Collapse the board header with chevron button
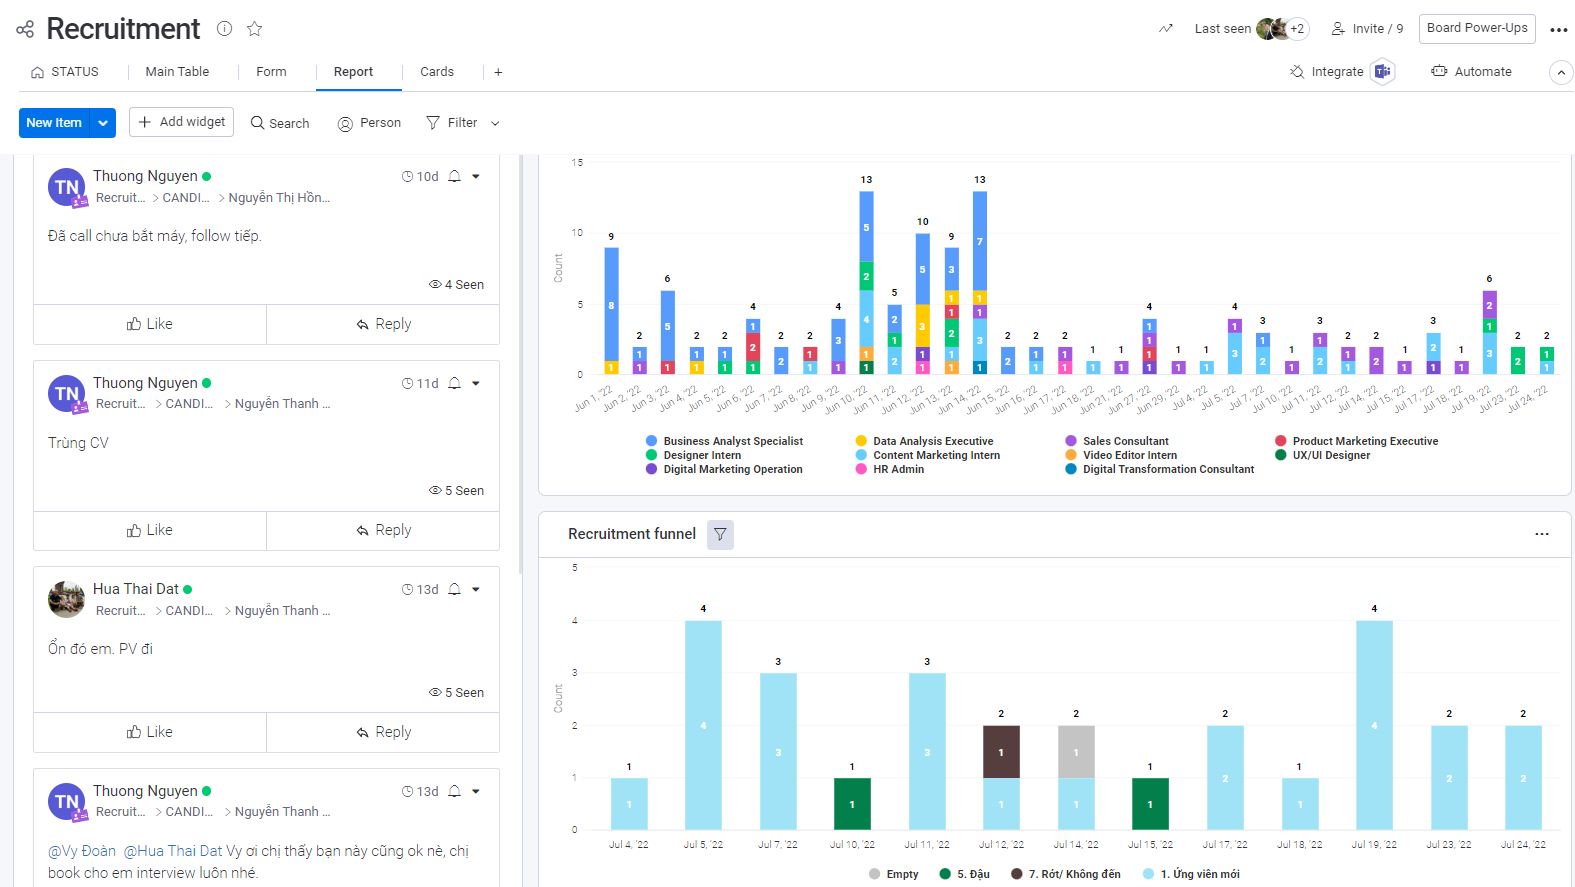The height and width of the screenshot is (887, 1575). click(x=1560, y=72)
